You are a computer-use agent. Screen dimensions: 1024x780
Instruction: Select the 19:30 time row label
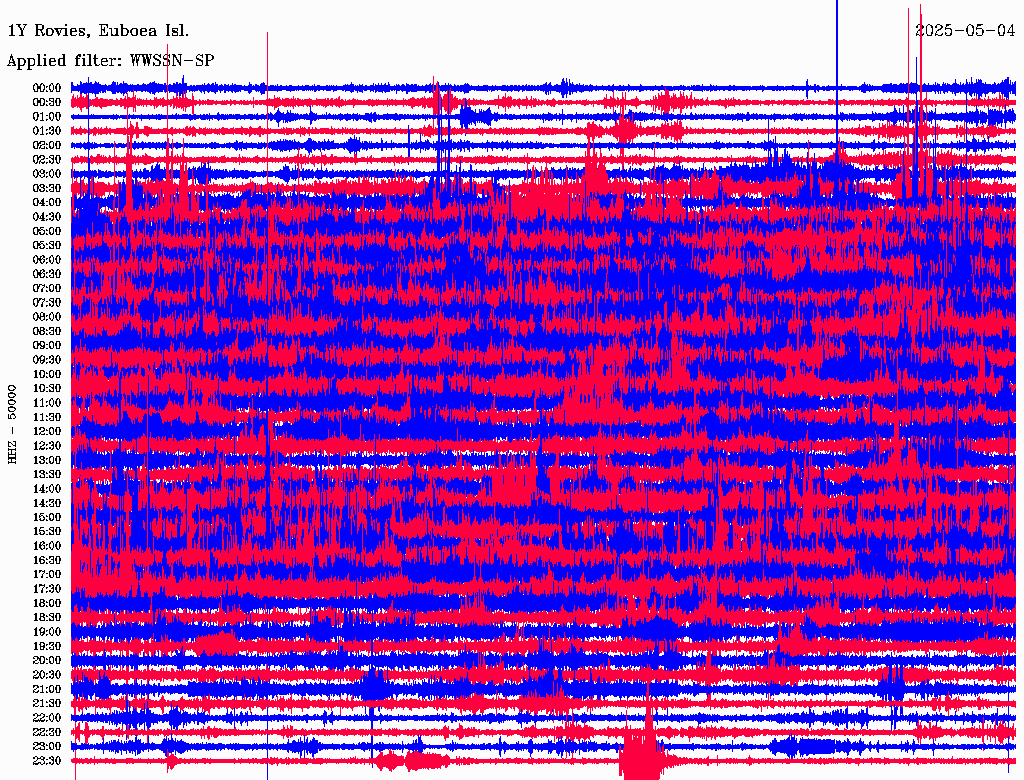(x=47, y=646)
